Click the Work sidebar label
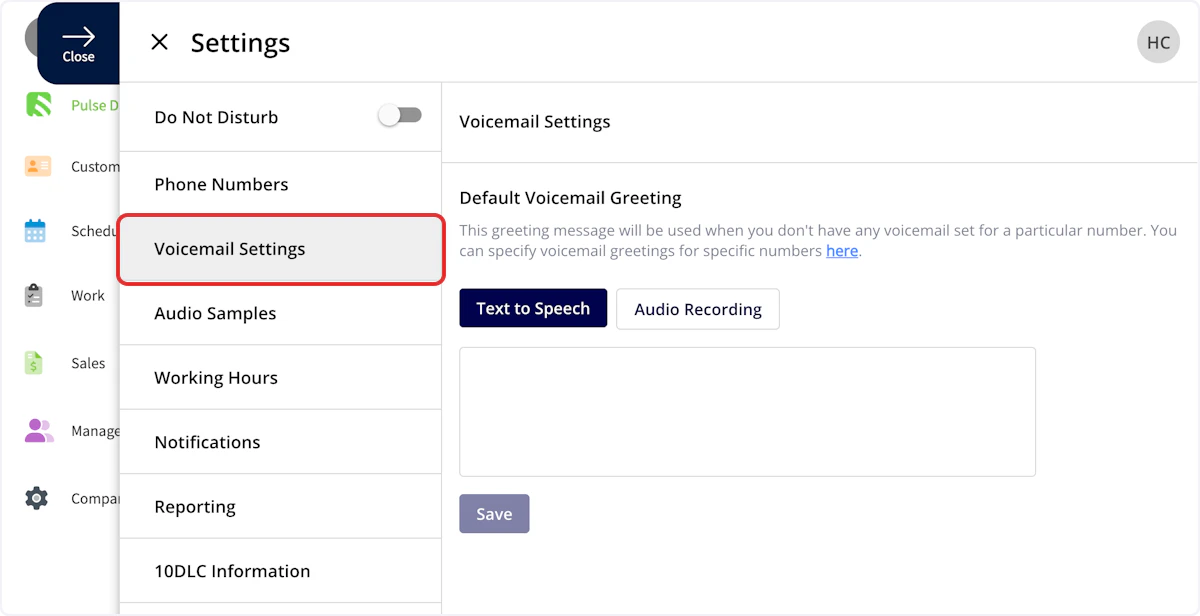Screen dimensions: 1200x616 [x=88, y=296]
